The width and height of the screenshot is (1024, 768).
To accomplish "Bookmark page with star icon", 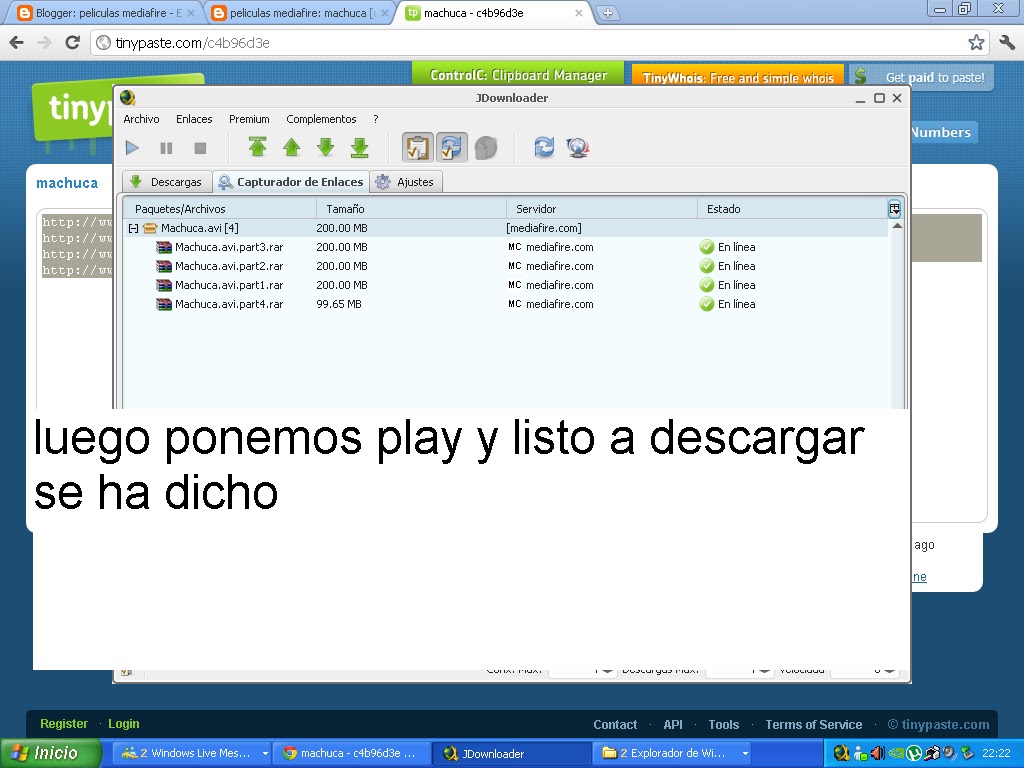I will click(976, 42).
